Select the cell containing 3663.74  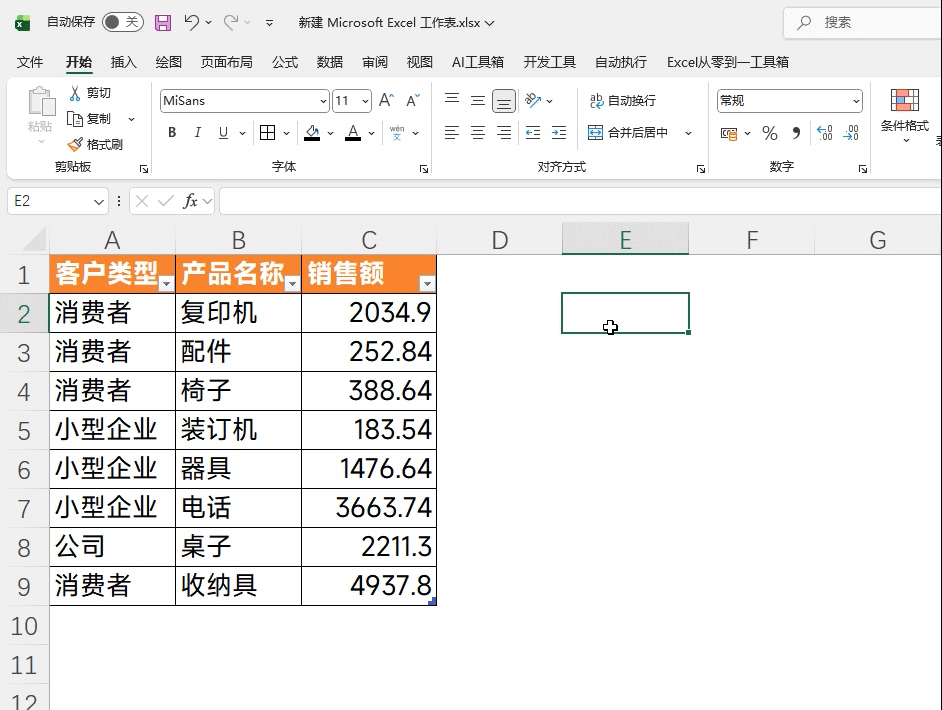pyautogui.click(x=369, y=508)
